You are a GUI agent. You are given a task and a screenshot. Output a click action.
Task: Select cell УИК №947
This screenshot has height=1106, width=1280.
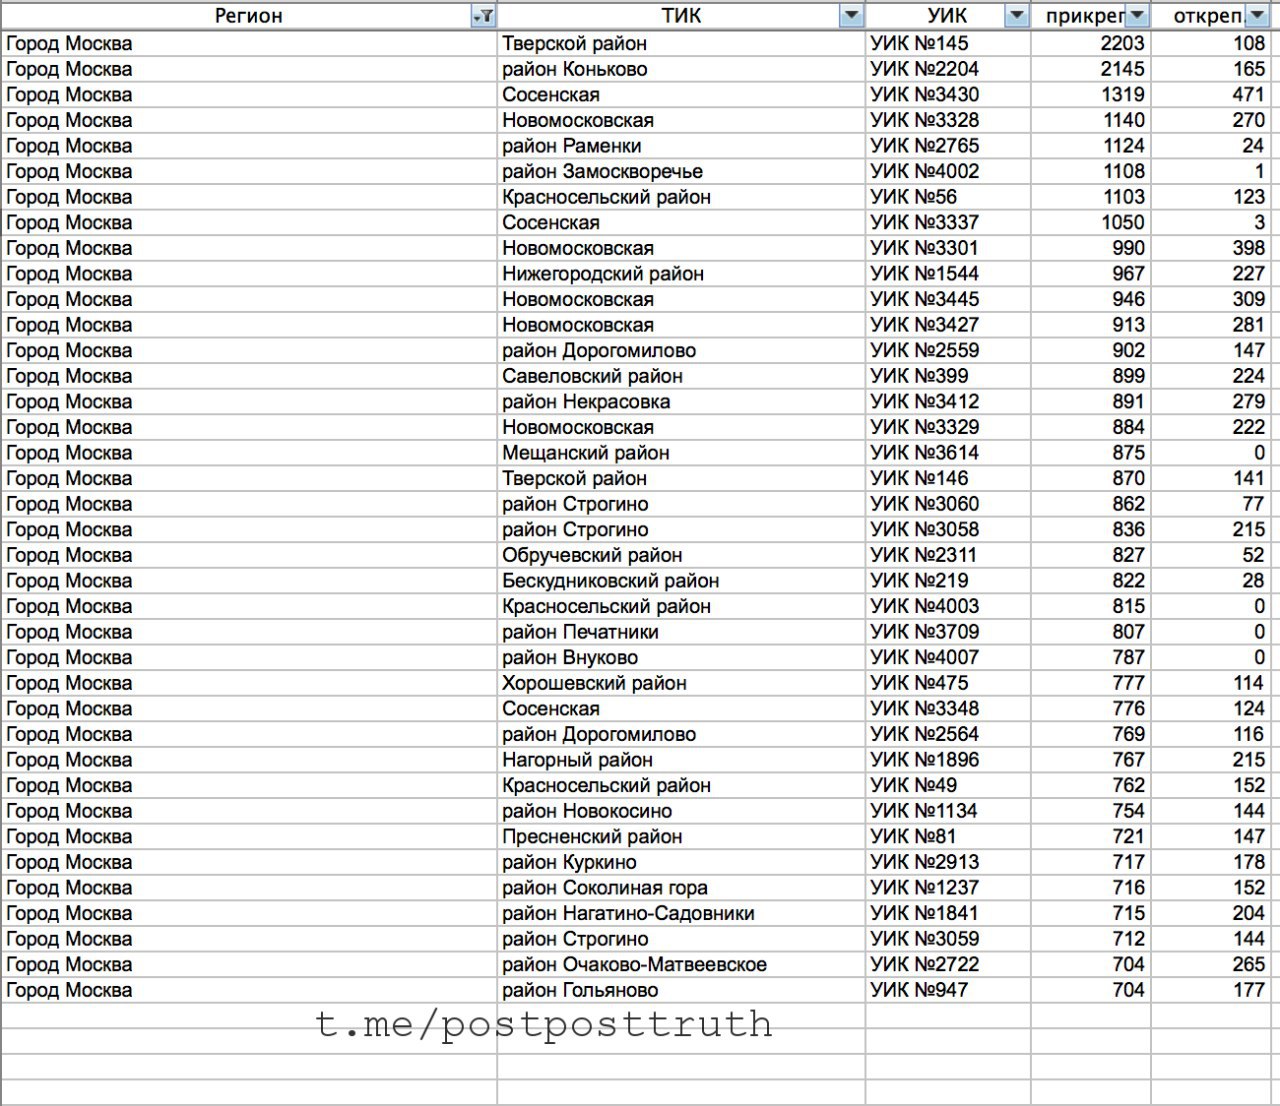coord(948,990)
